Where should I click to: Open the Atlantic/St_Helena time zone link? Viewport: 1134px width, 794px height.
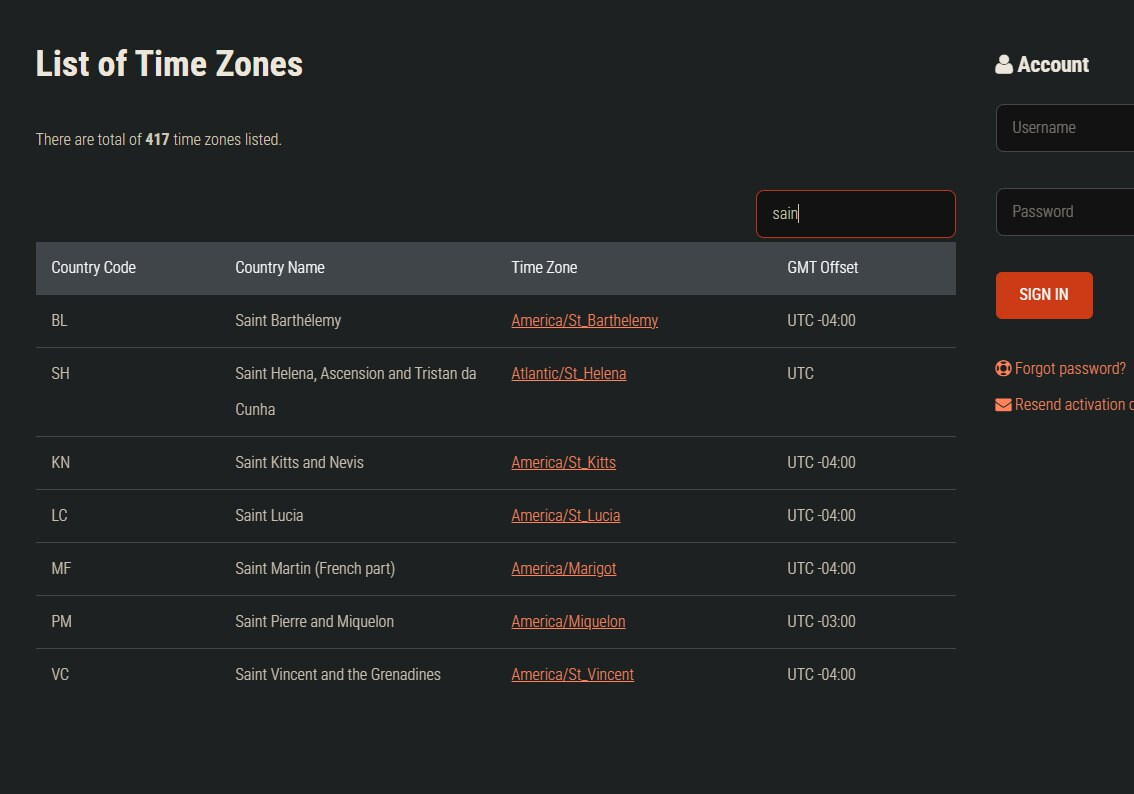click(568, 374)
